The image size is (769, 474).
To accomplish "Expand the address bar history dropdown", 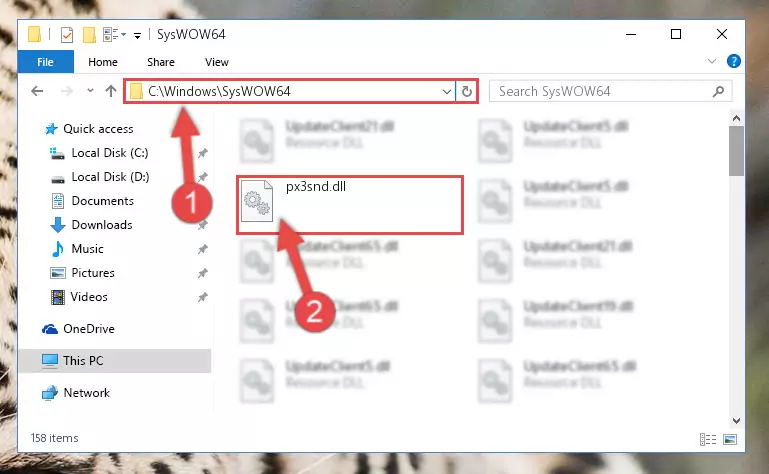I will 447,91.
